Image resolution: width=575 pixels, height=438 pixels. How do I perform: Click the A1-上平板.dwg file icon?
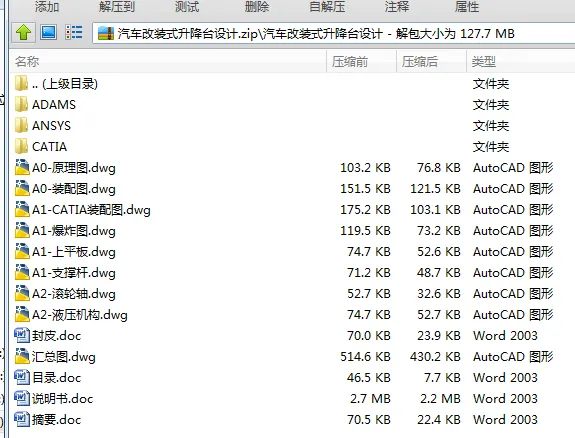[22, 251]
